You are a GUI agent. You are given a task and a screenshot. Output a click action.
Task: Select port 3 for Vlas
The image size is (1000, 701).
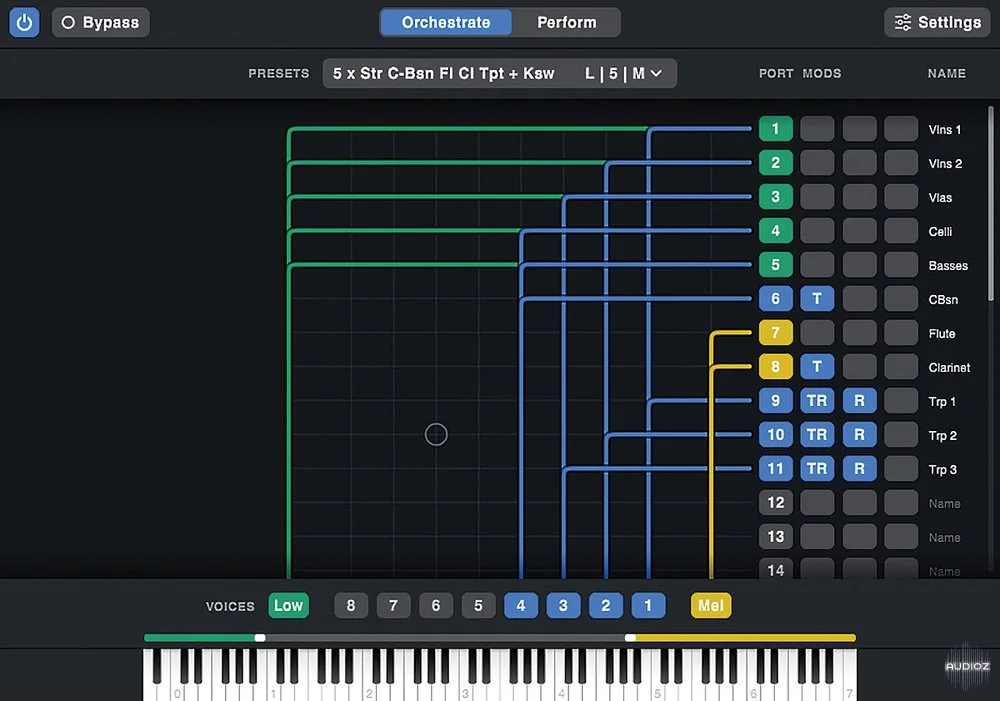(x=776, y=196)
